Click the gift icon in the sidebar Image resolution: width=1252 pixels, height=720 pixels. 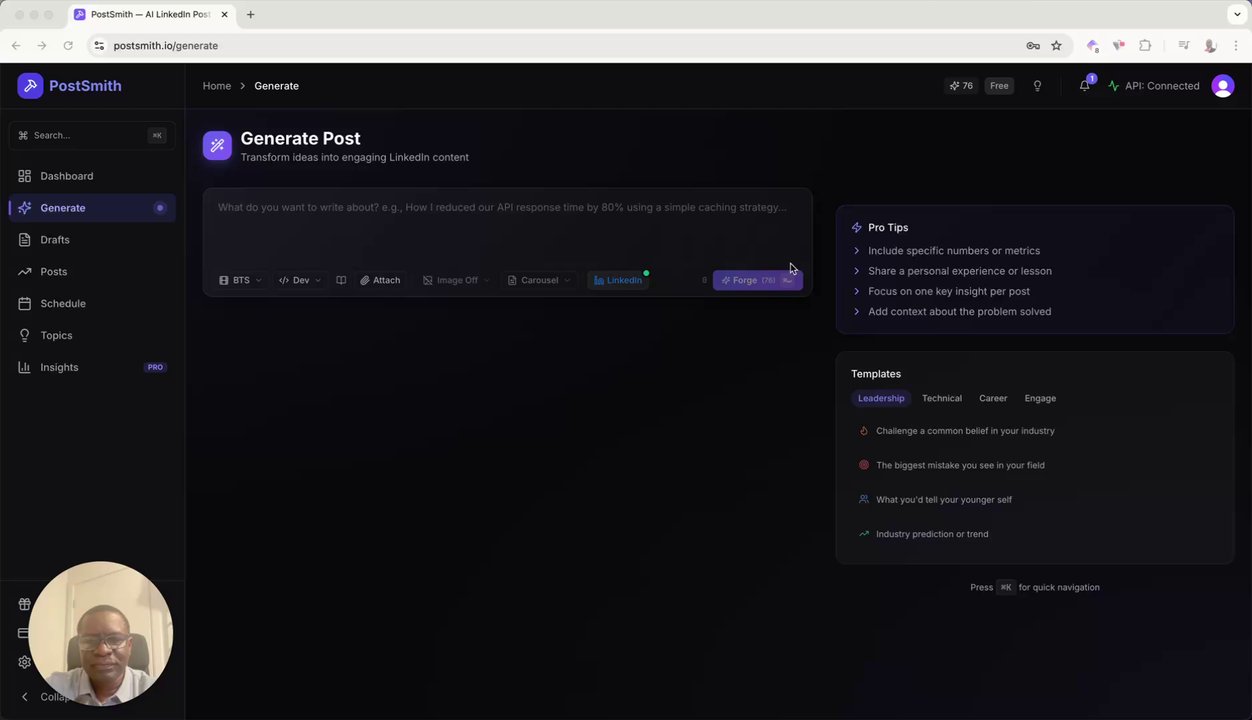[x=24, y=604]
